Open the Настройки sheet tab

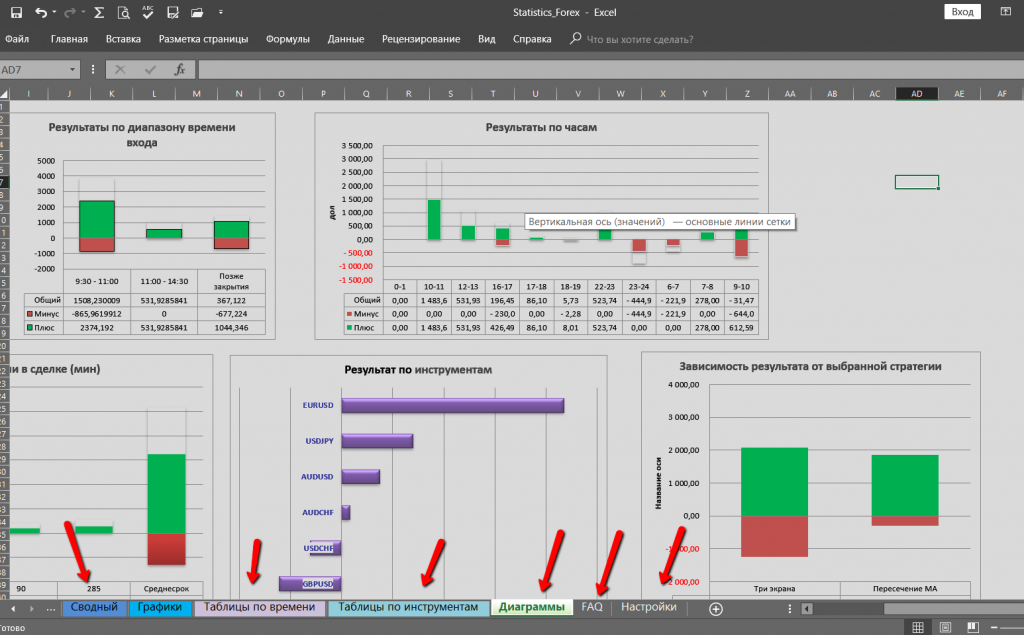648,607
